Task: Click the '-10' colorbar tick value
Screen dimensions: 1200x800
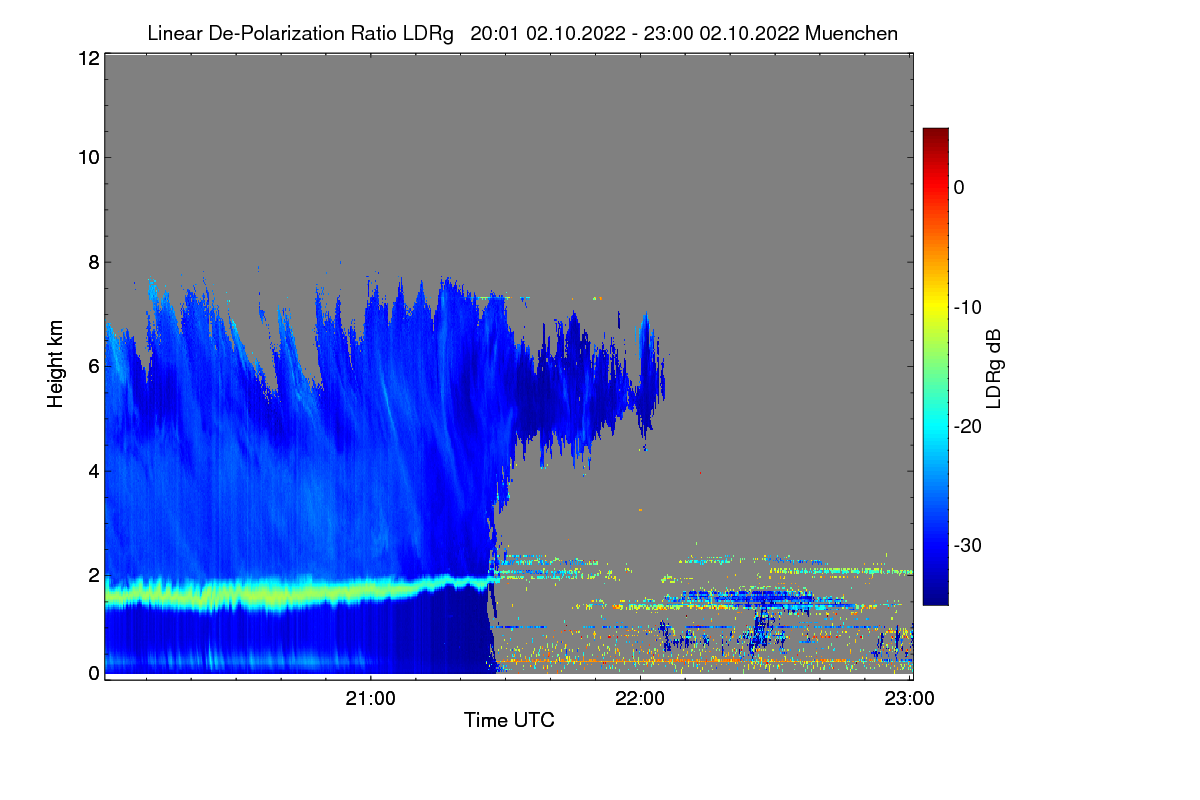Action: pyautogui.click(x=967, y=307)
